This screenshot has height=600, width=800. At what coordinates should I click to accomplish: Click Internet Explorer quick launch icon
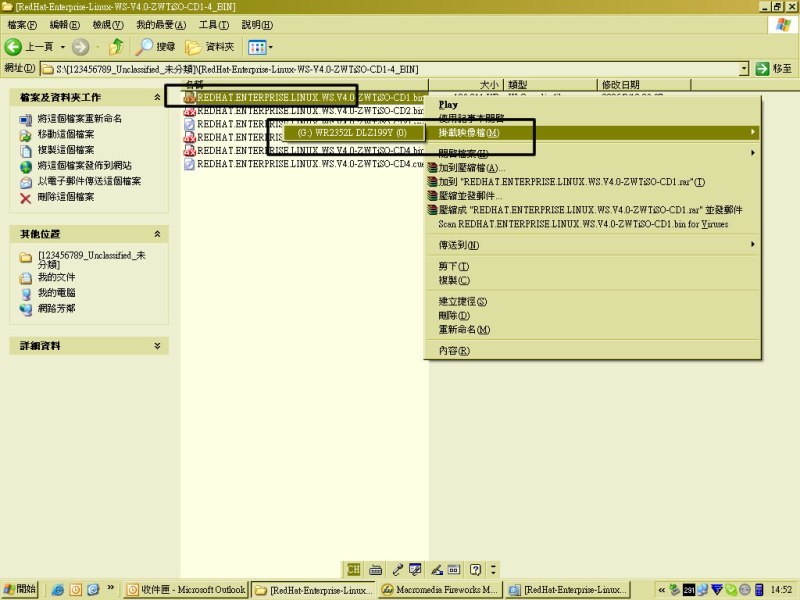(58, 590)
